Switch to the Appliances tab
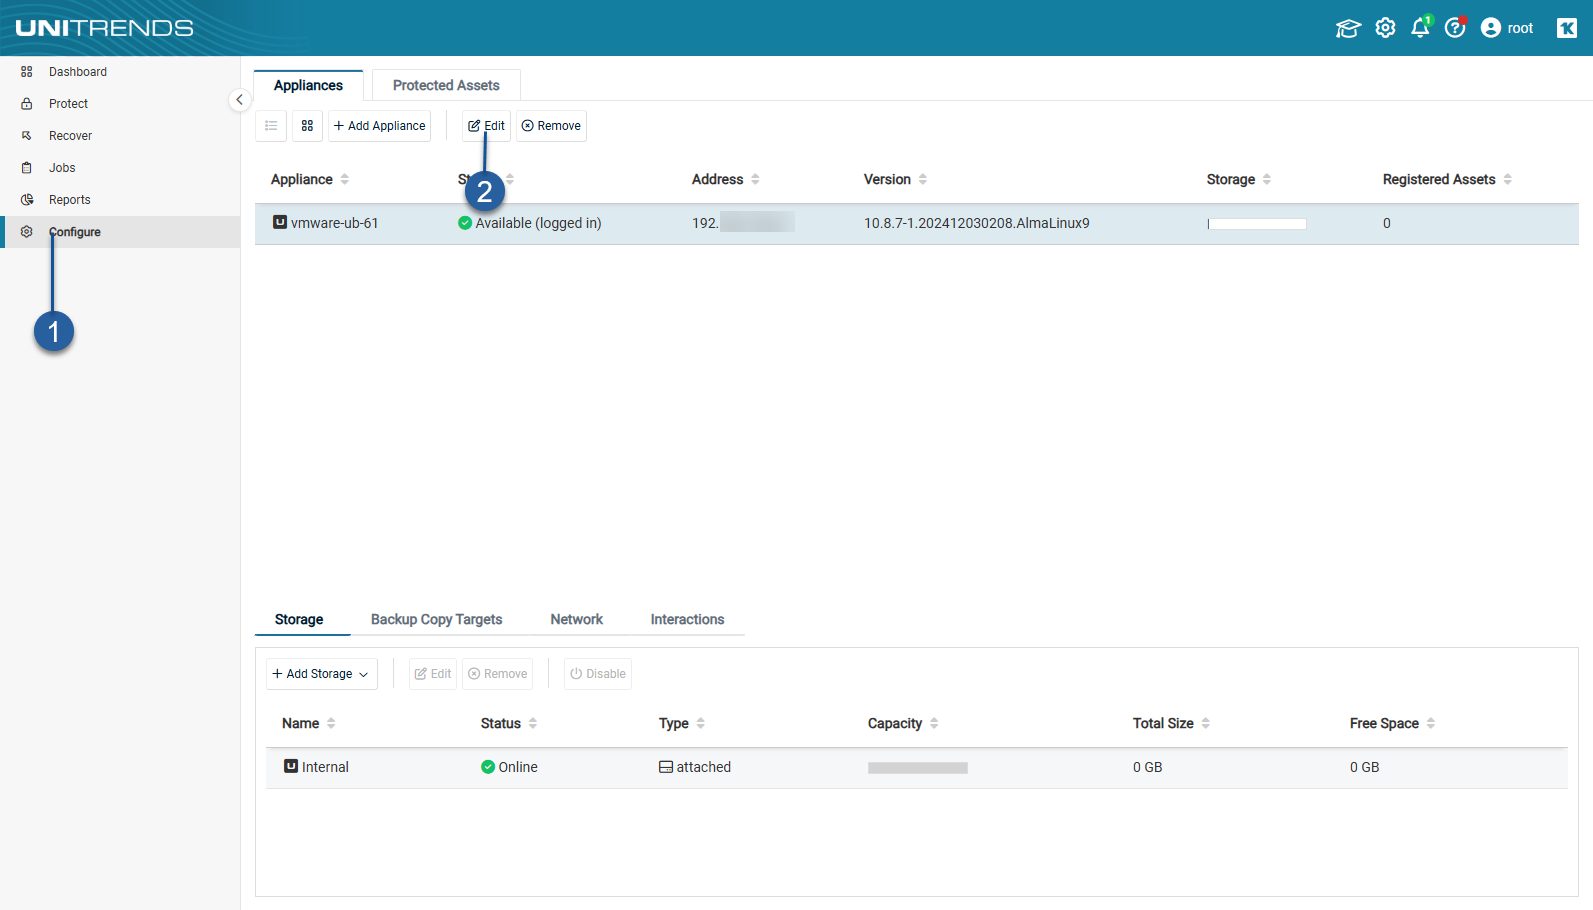The height and width of the screenshot is (910, 1593). point(308,85)
